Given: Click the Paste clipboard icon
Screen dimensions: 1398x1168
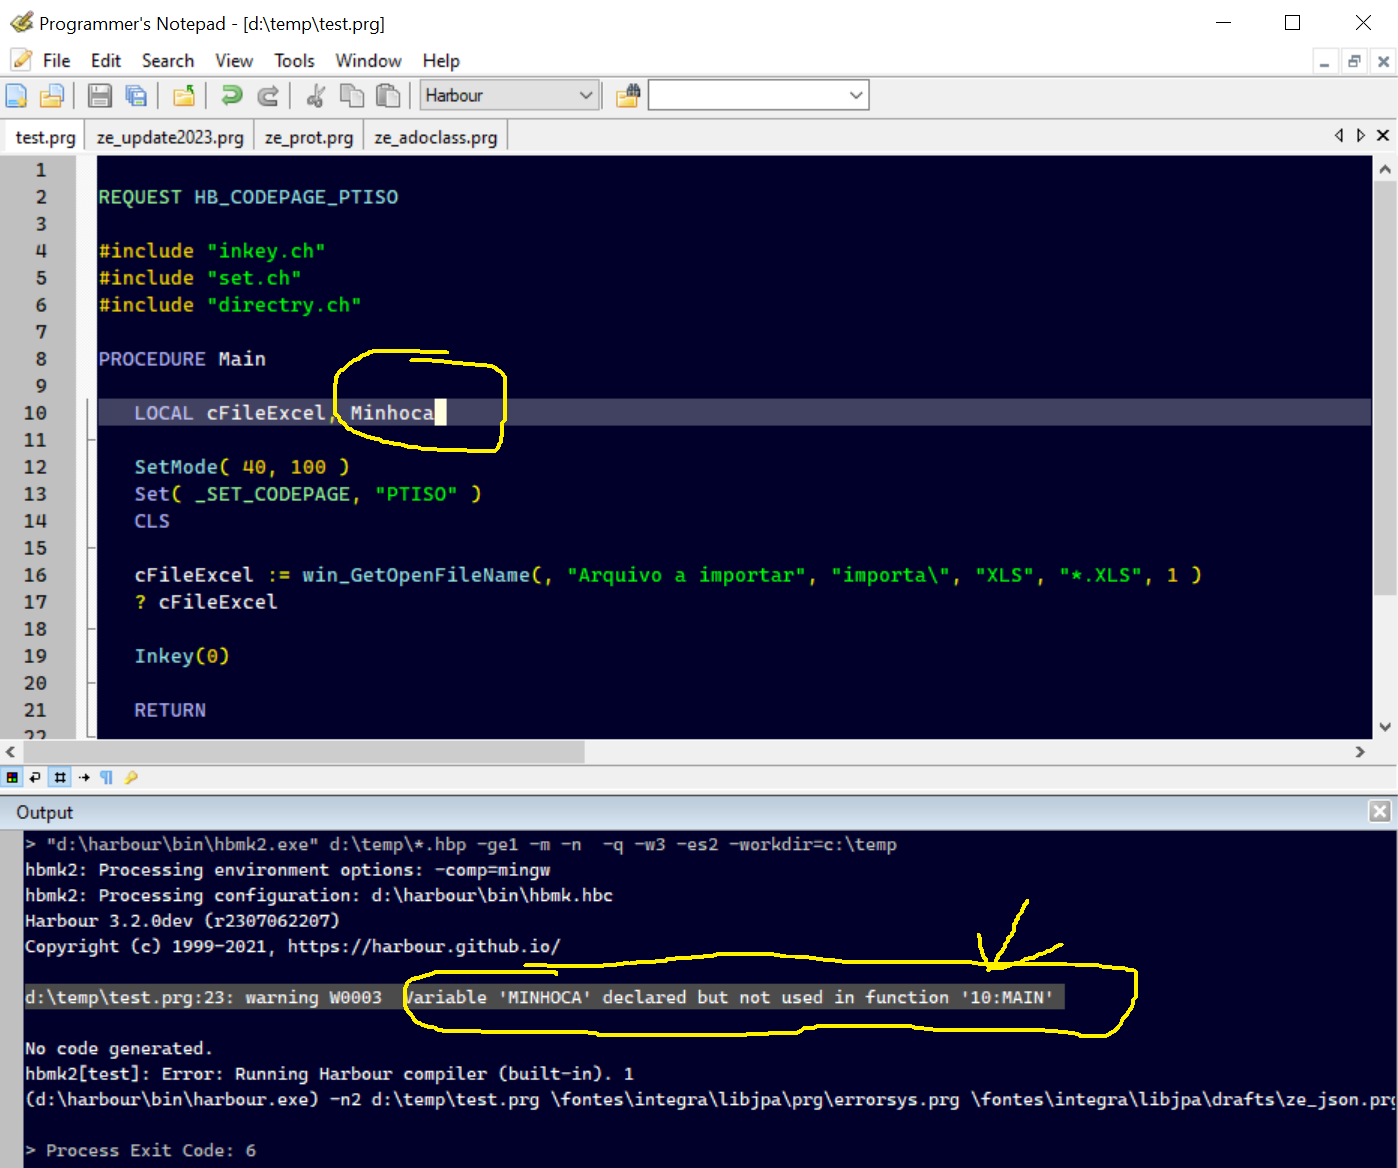Looking at the screenshot, I should (x=388, y=96).
